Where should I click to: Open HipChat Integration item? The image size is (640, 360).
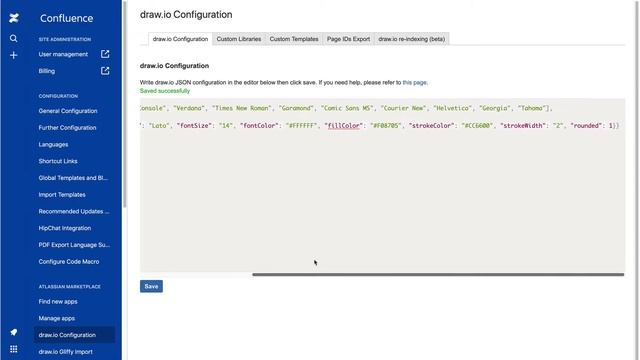click(x=65, y=228)
